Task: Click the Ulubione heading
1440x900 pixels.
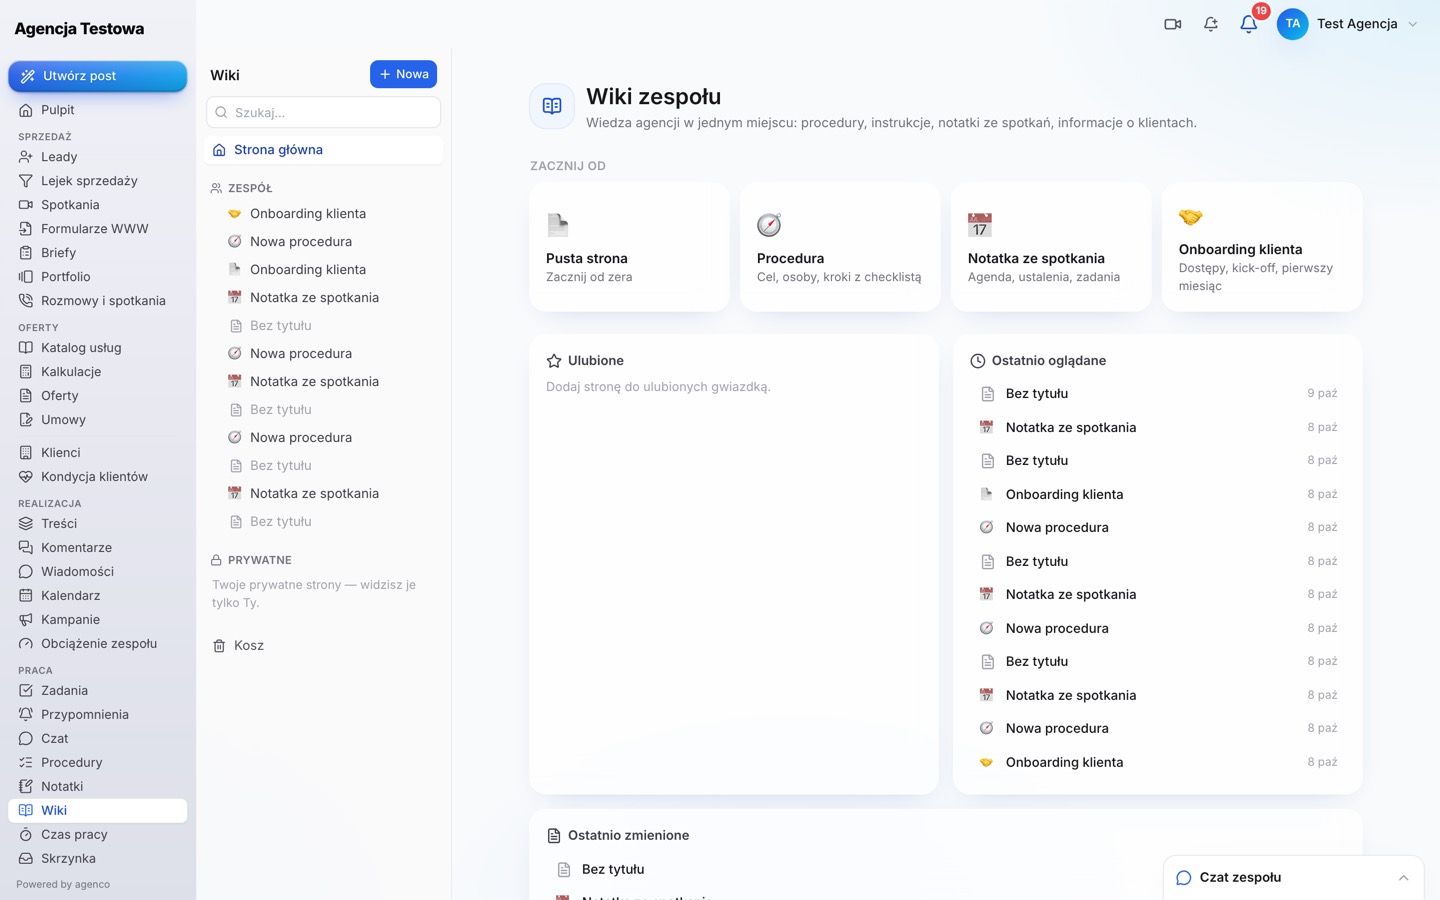Action: 596,361
